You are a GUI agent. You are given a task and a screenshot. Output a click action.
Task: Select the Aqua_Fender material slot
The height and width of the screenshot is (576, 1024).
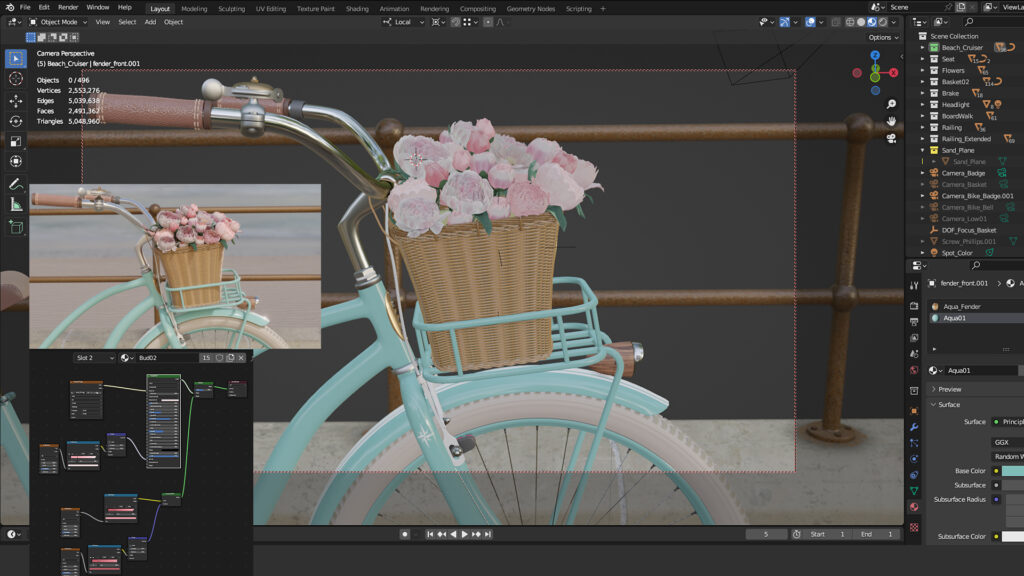tap(962, 306)
